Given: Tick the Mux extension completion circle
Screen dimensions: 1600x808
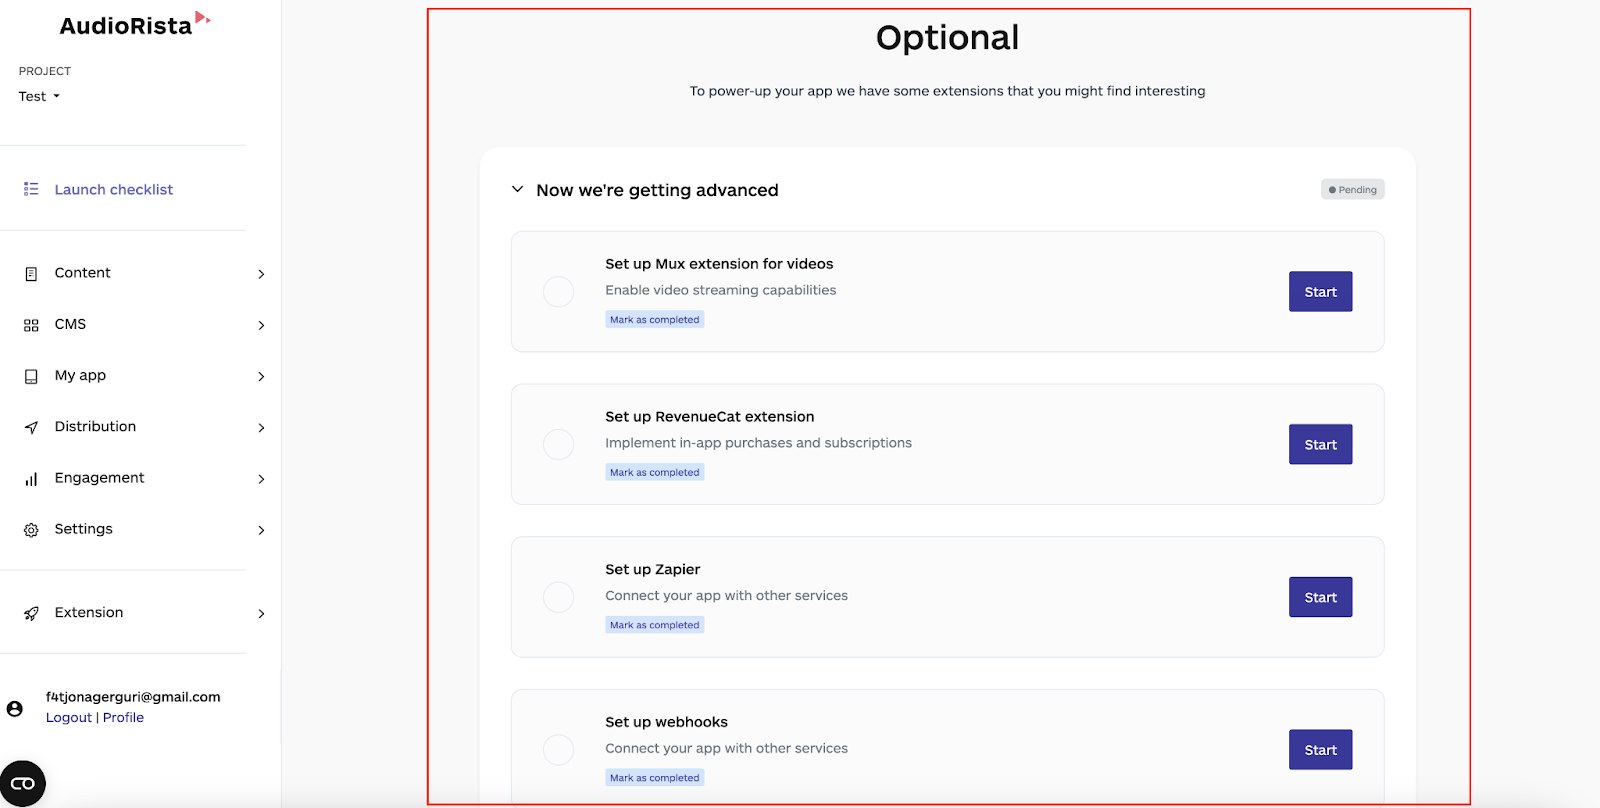Looking at the screenshot, I should pyautogui.click(x=558, y=292).
